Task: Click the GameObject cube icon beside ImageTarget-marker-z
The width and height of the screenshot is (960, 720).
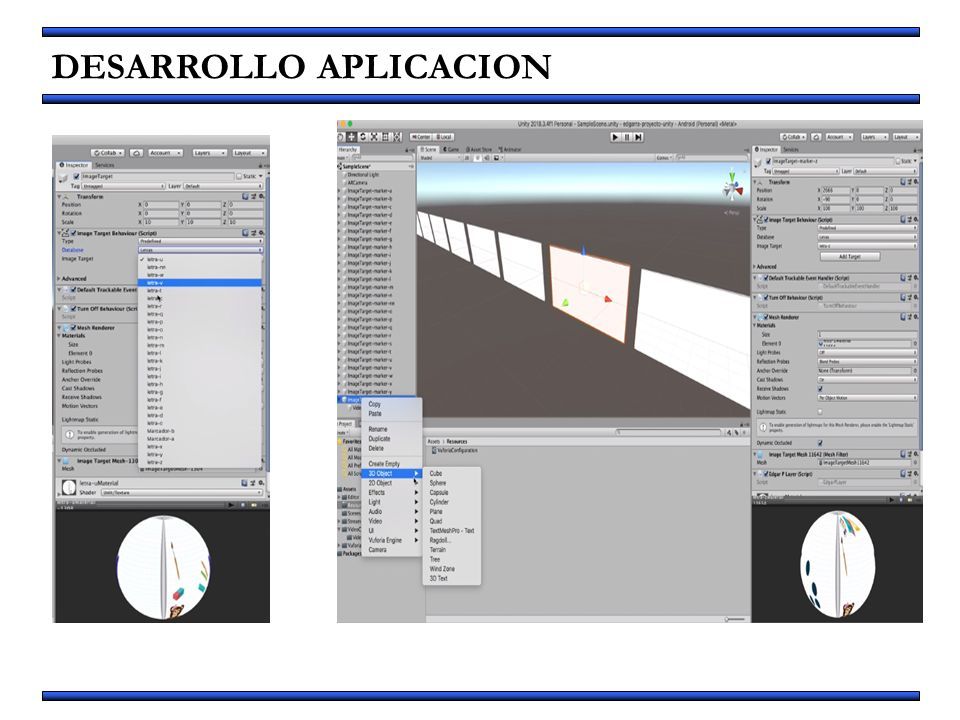Action: 760,162
